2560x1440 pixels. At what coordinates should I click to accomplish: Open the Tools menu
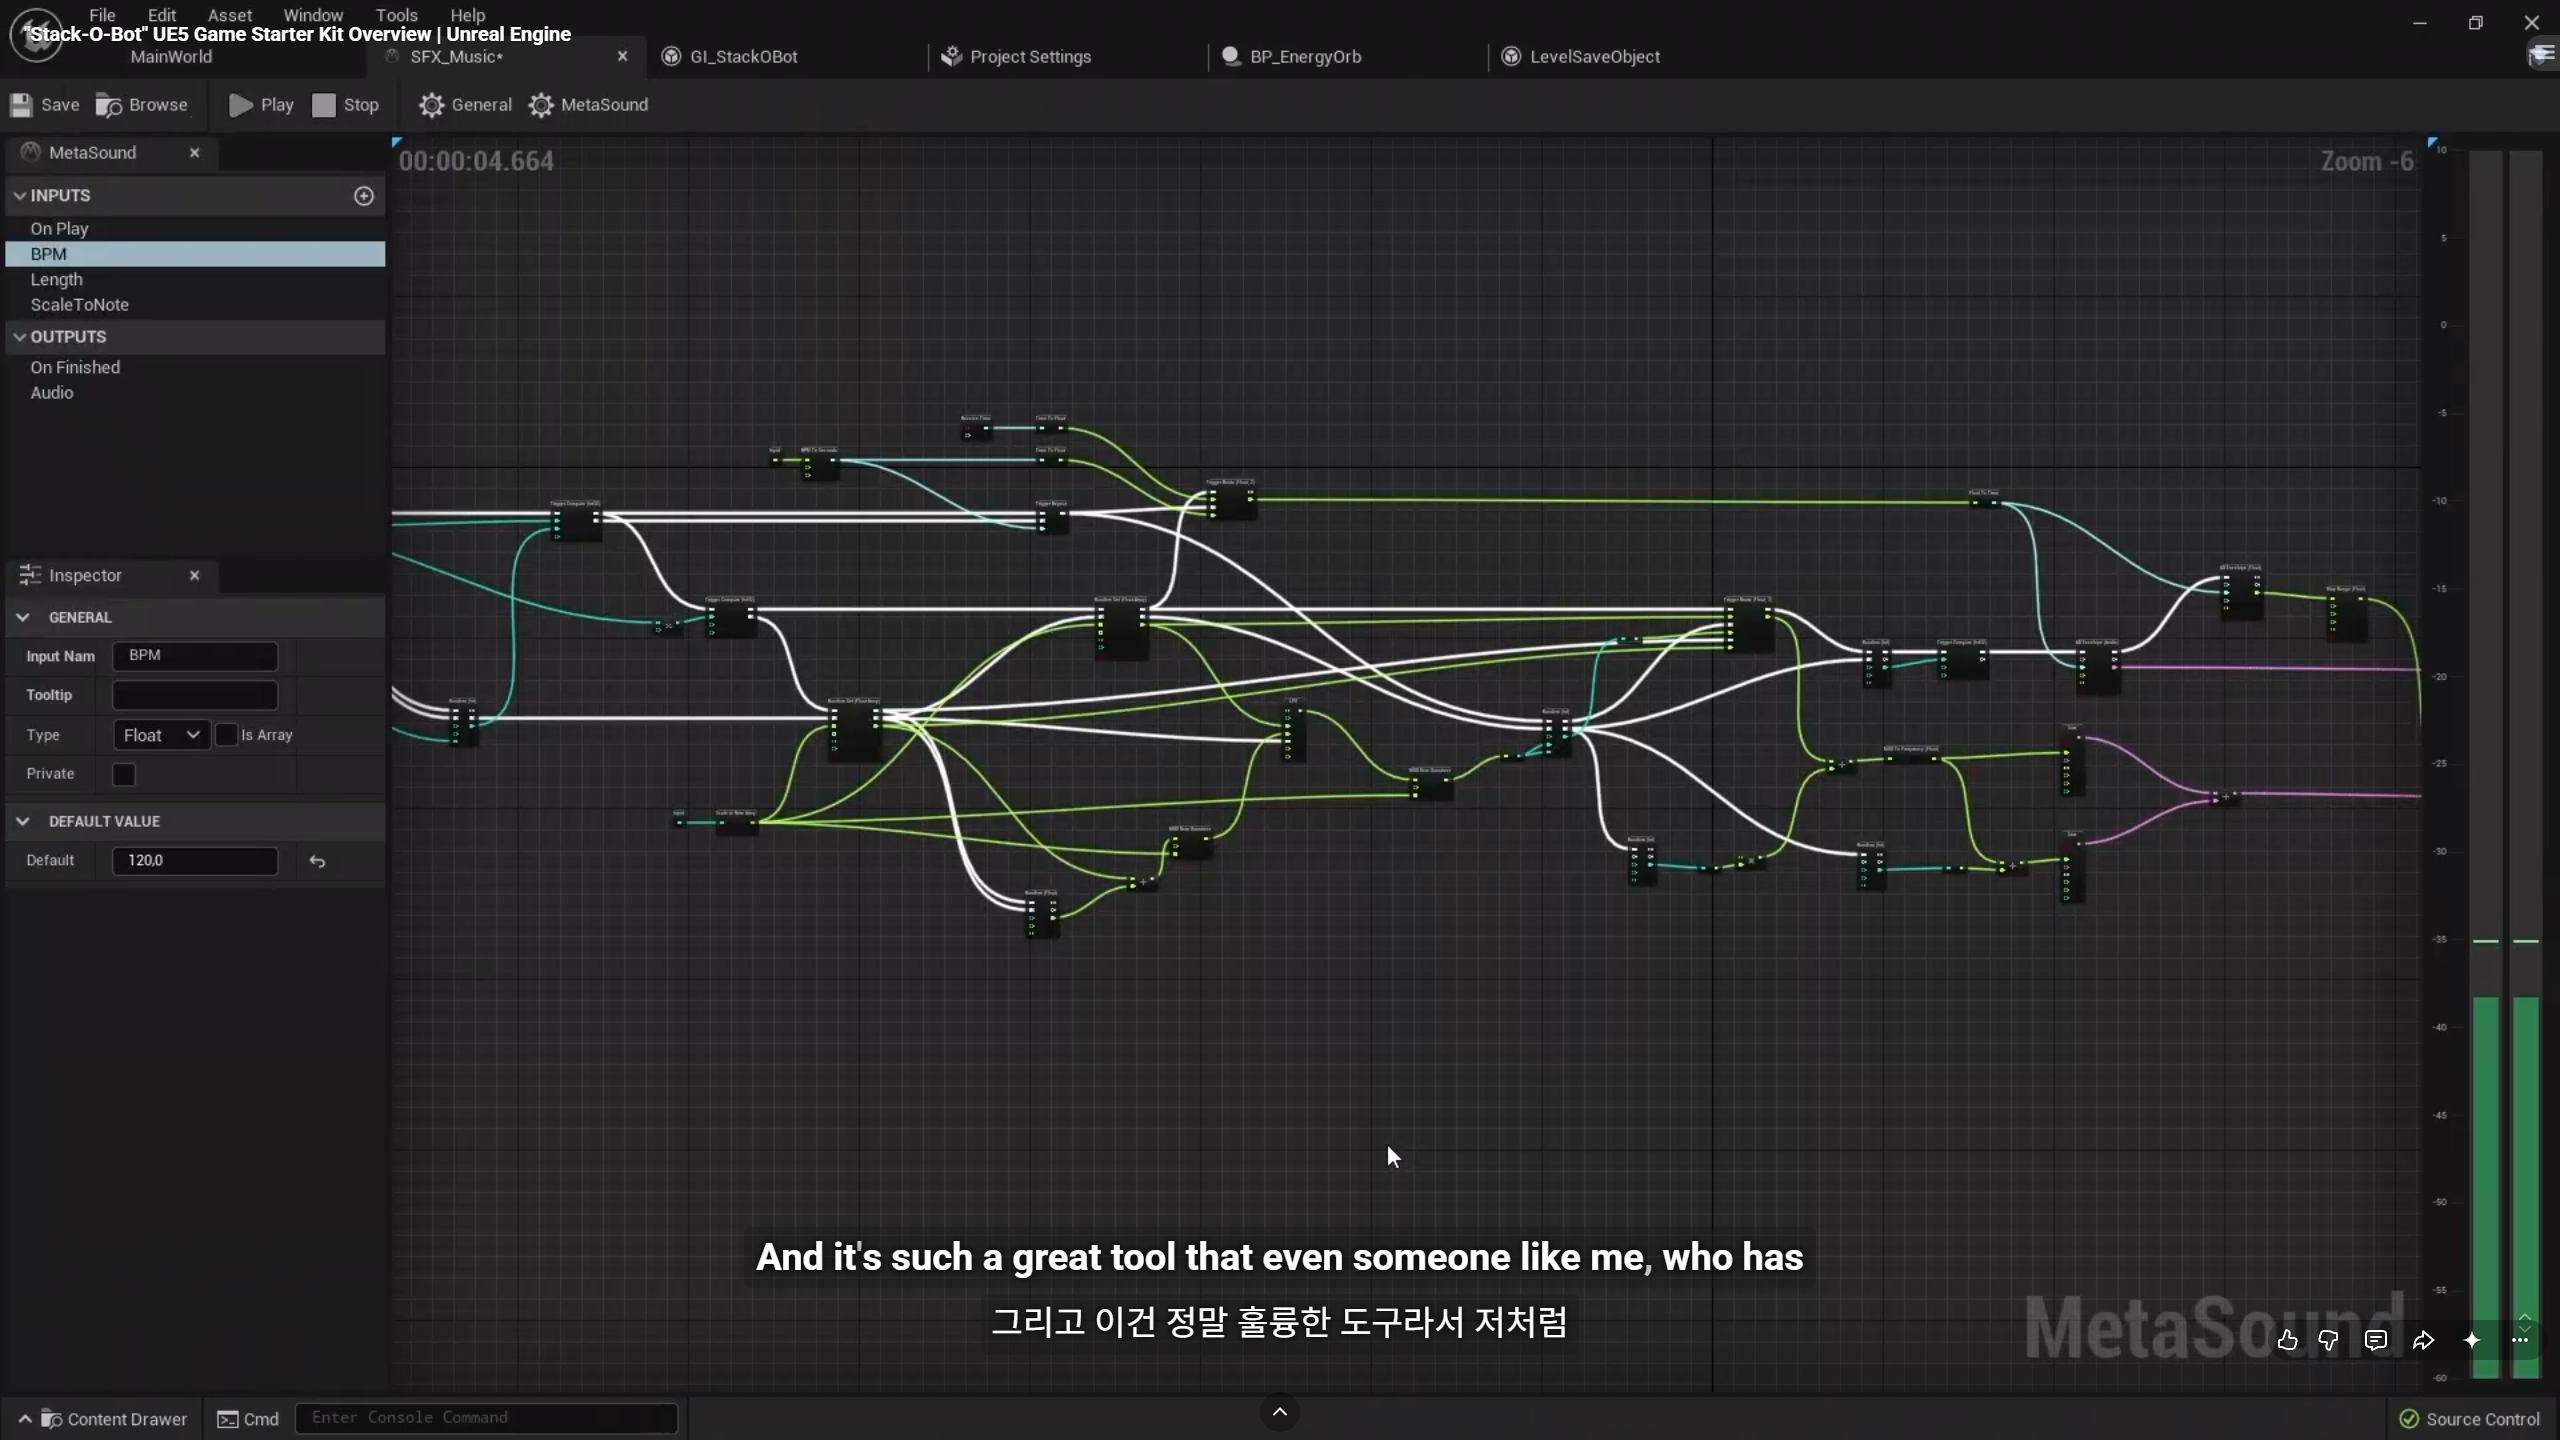(397, 15)
